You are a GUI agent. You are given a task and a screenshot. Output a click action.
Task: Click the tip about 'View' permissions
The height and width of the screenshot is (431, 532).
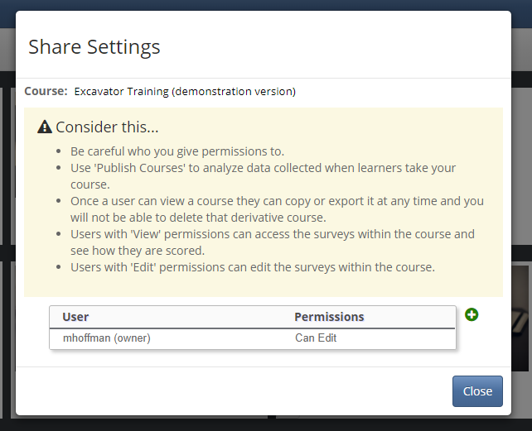(x=272, y=242)
